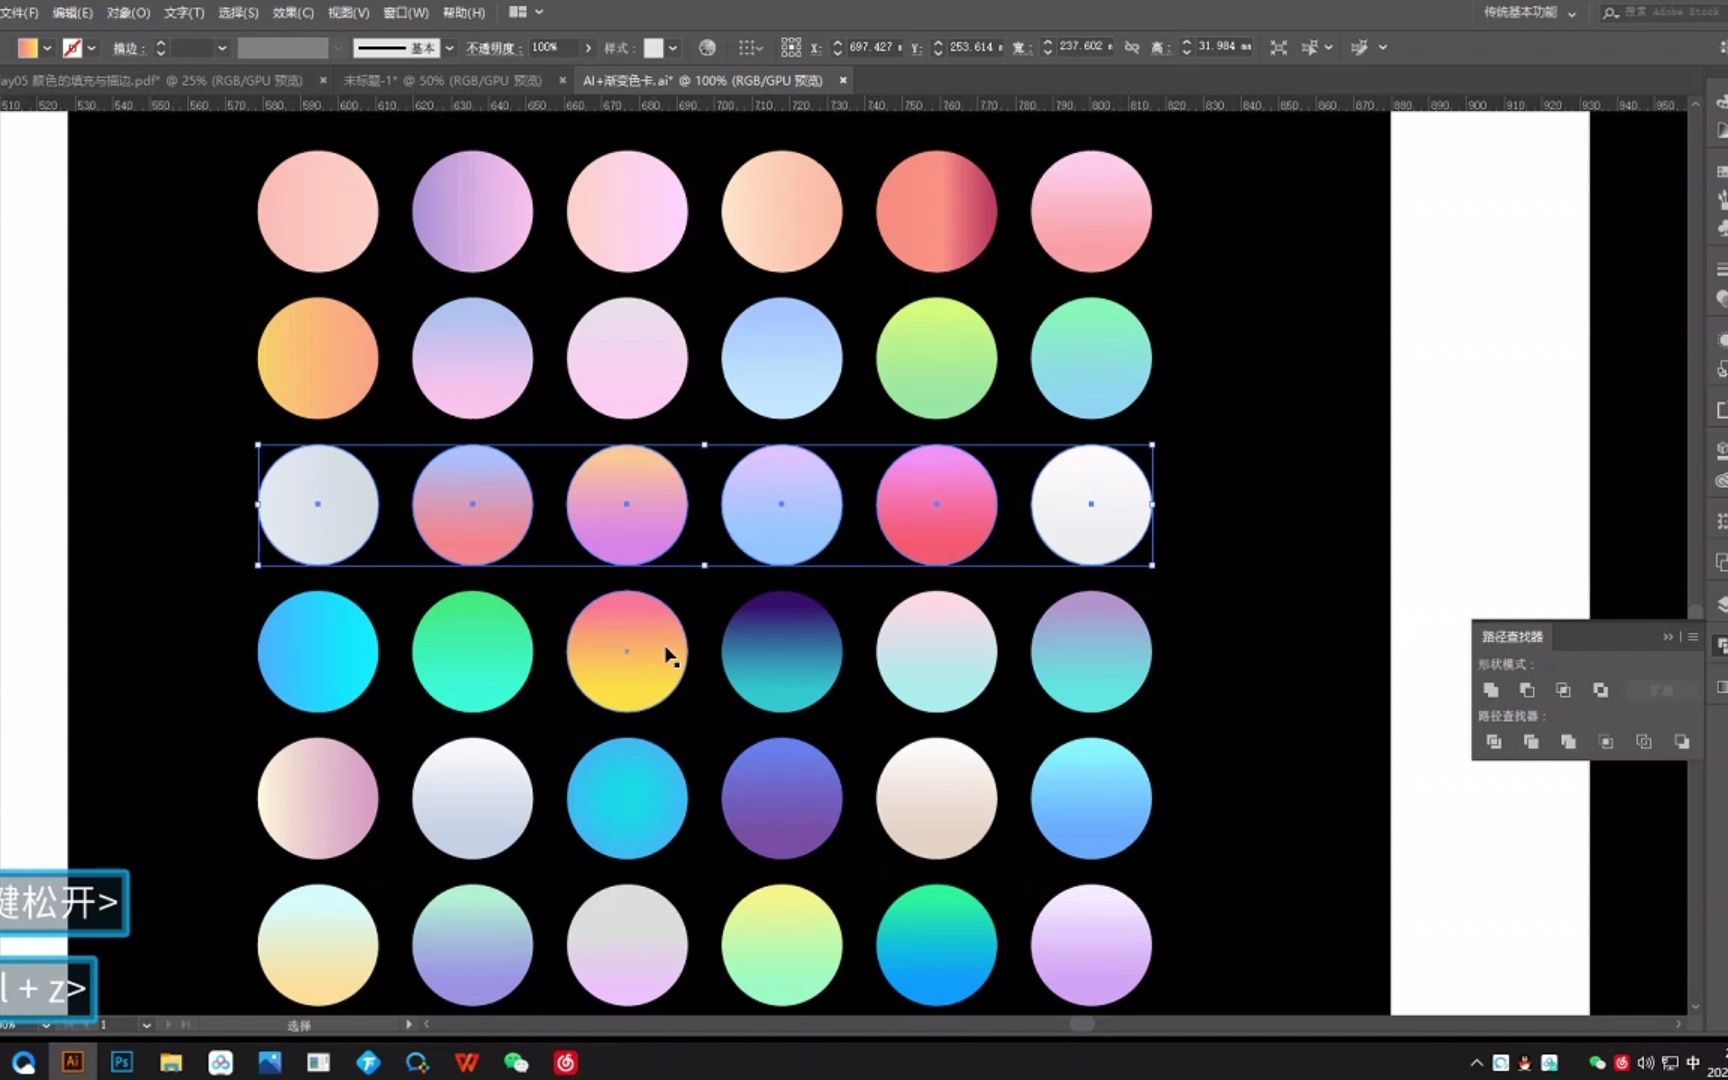The image size is (1728, 1080).
Task: Open the 效果(C) menu
Action: (292, 13)
